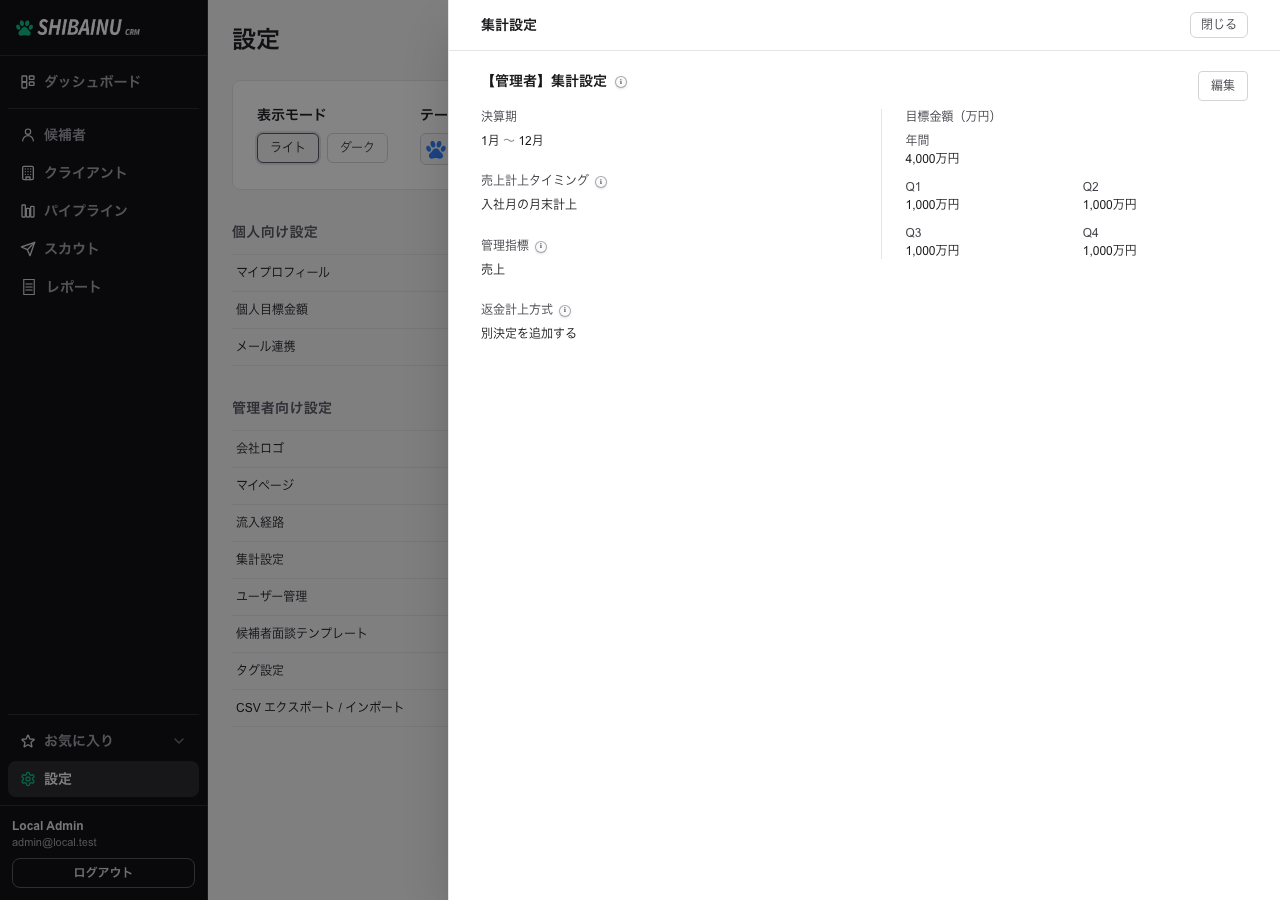Click the パイプライン columns icon
1280x900 pixels.
[28, 211]
